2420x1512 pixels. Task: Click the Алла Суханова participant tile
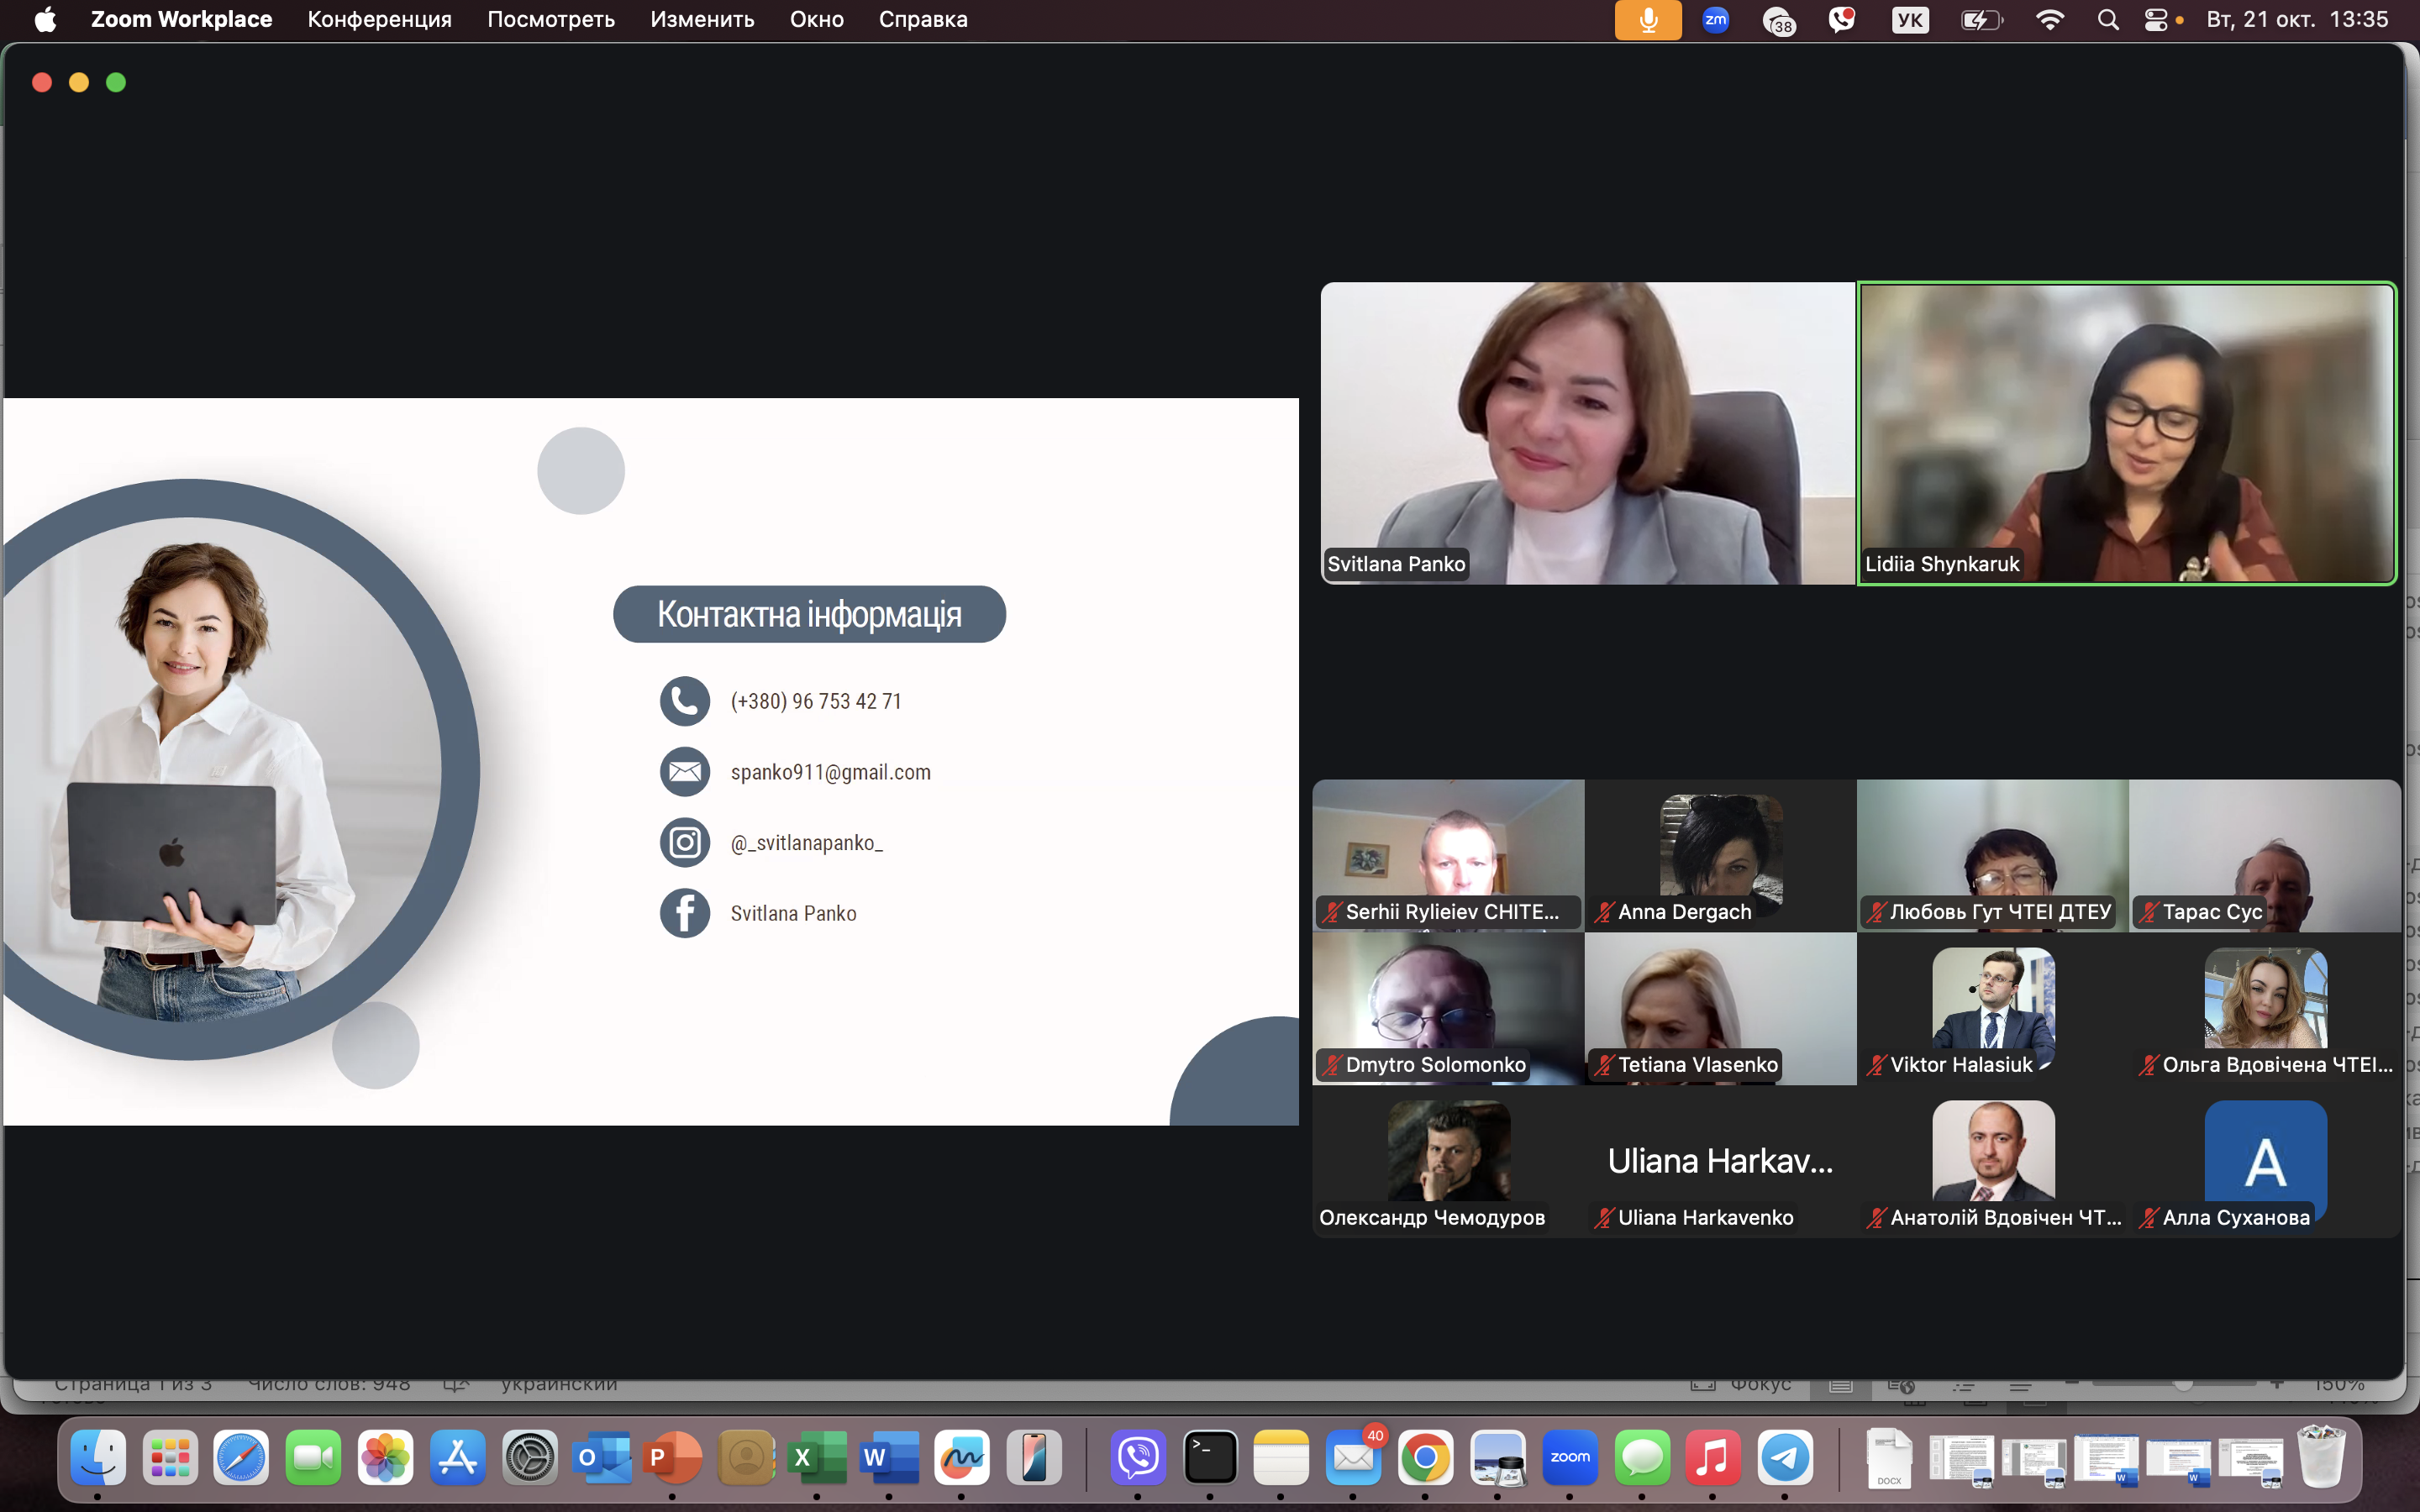pos(2265,1160)
